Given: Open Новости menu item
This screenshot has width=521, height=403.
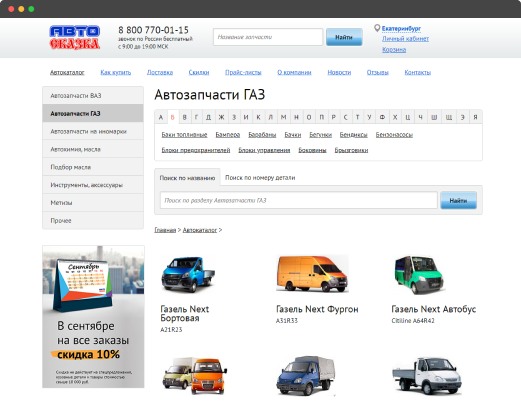Looking at the screenshot, I should [x=339, y=72].
